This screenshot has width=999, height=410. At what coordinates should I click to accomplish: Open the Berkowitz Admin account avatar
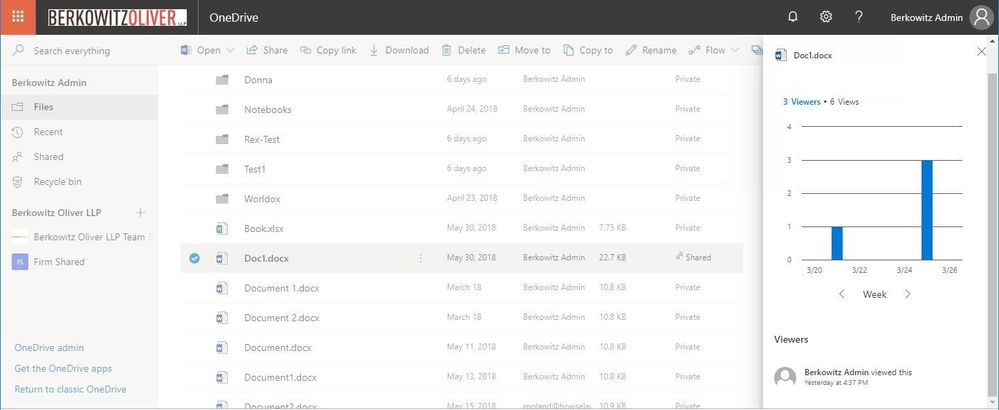tap(981, 17)
